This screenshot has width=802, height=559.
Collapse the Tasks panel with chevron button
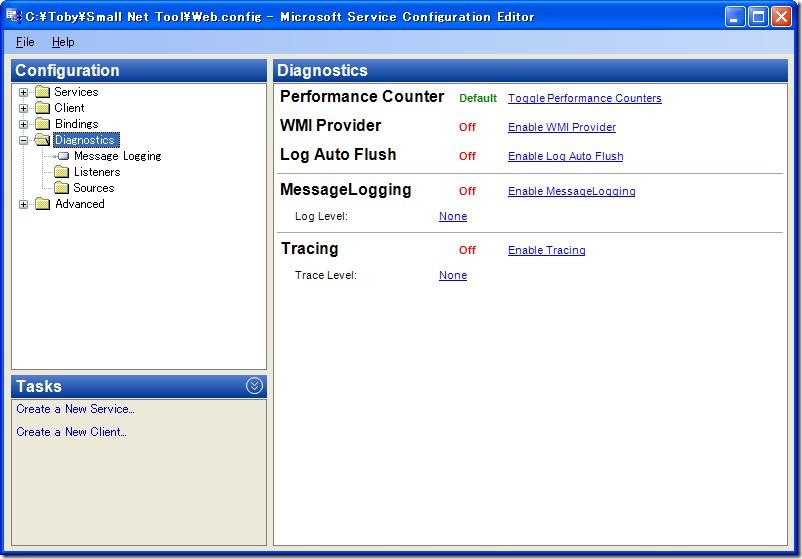pyautogui.click(x=254, y=386)
